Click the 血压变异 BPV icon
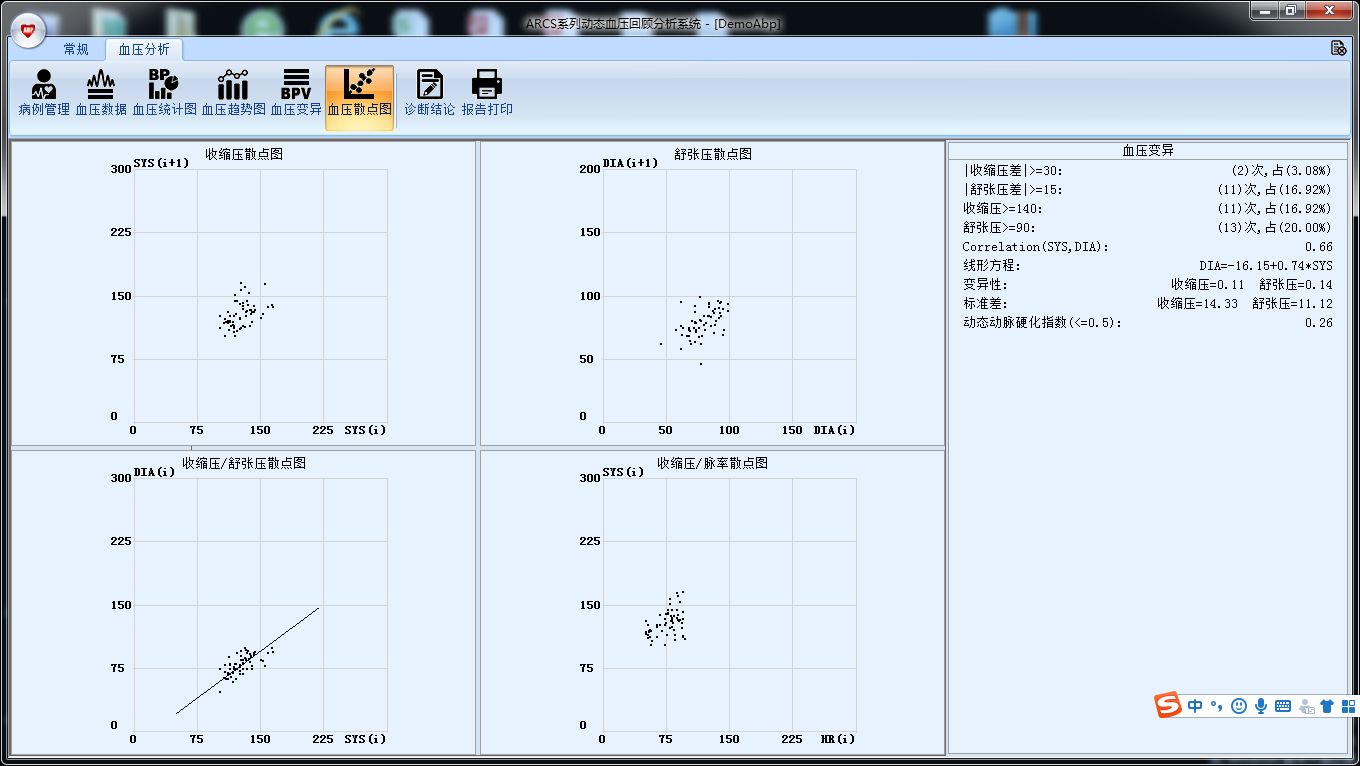 tap(296, 93)
